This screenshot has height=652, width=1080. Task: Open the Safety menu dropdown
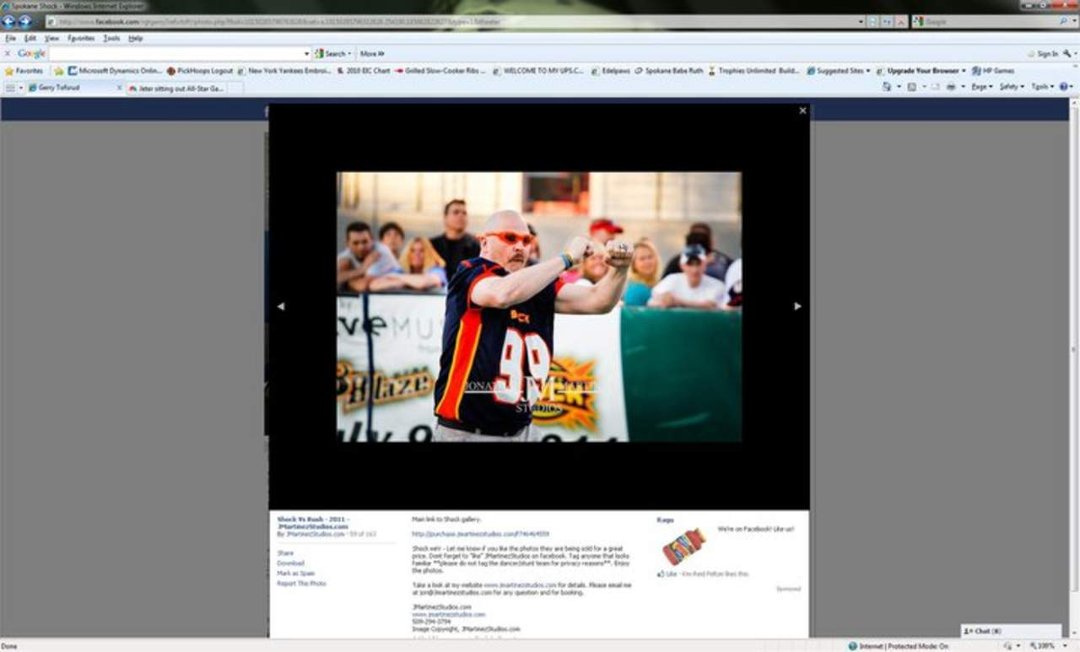(x=1012, y=87)
